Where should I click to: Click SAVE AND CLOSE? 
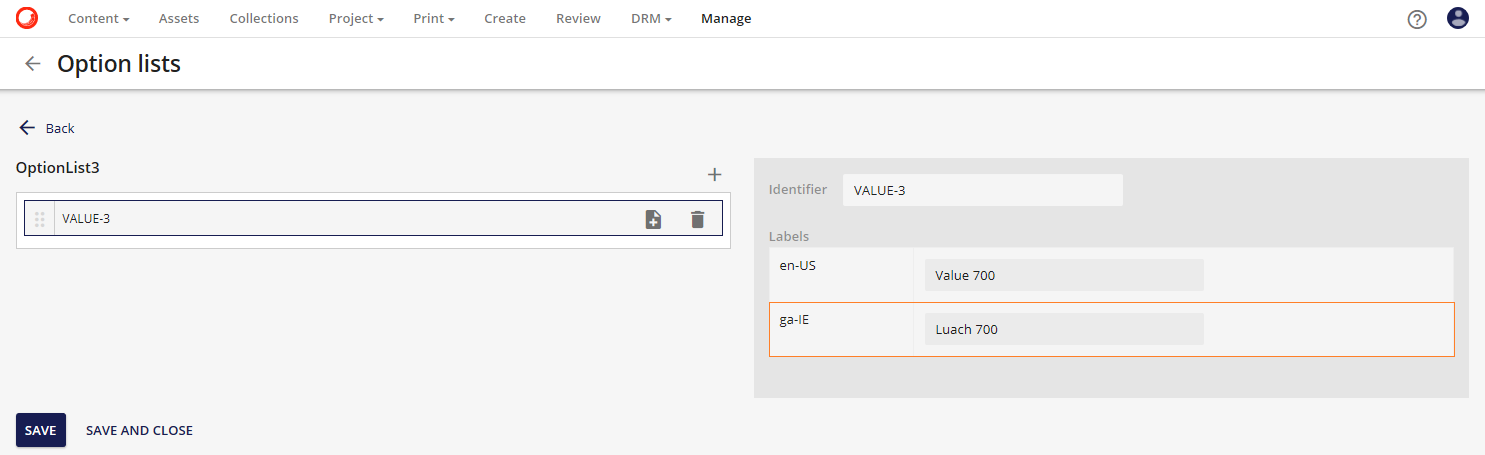pos(139,430)
